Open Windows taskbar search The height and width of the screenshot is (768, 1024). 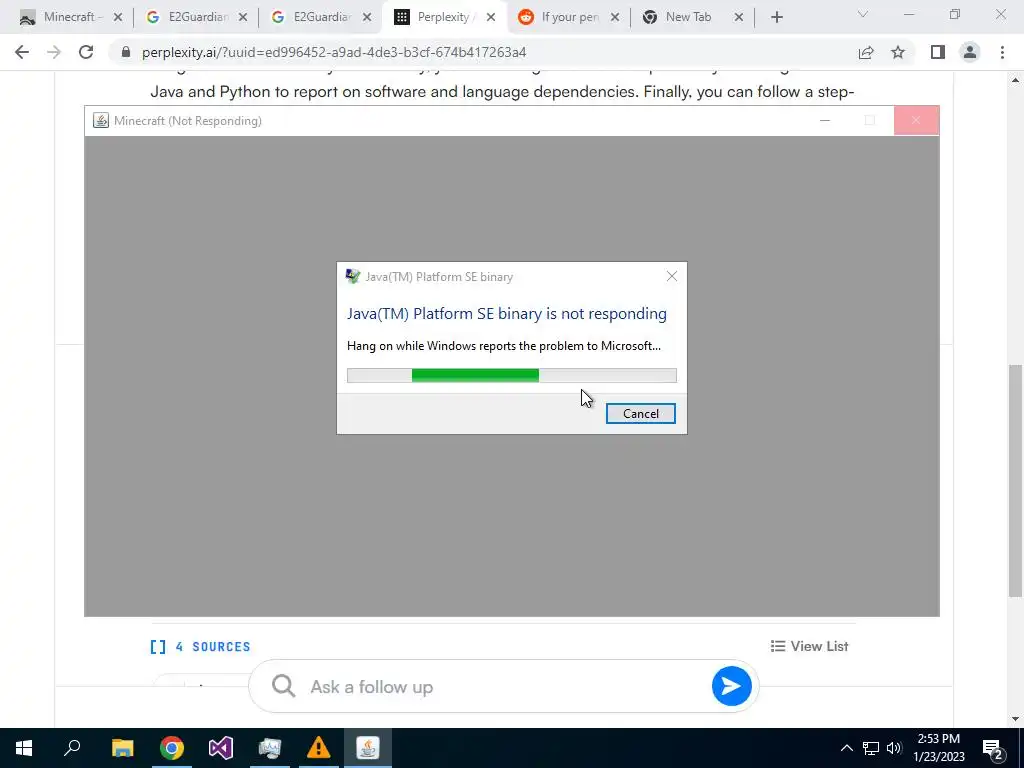click(72, 748)
